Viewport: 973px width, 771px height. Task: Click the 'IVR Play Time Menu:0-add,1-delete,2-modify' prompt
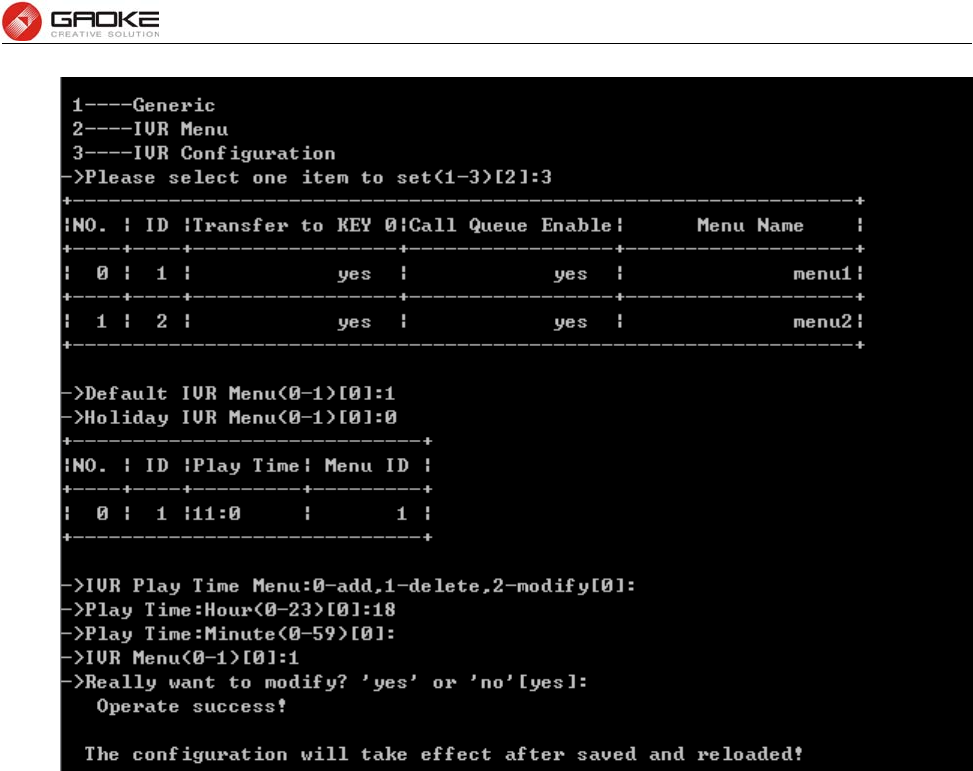pos(349,586)
